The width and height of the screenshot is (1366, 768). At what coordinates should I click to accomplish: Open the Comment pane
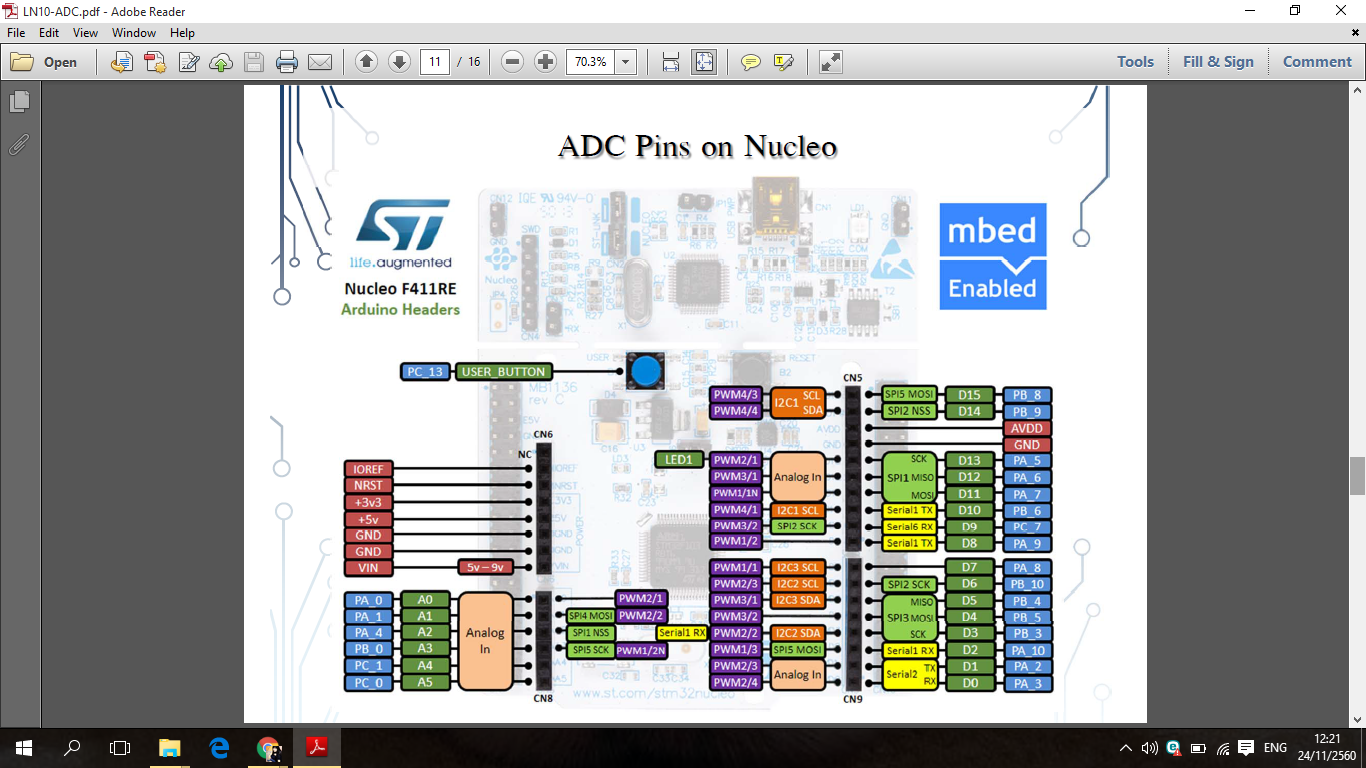point(1317,62)
